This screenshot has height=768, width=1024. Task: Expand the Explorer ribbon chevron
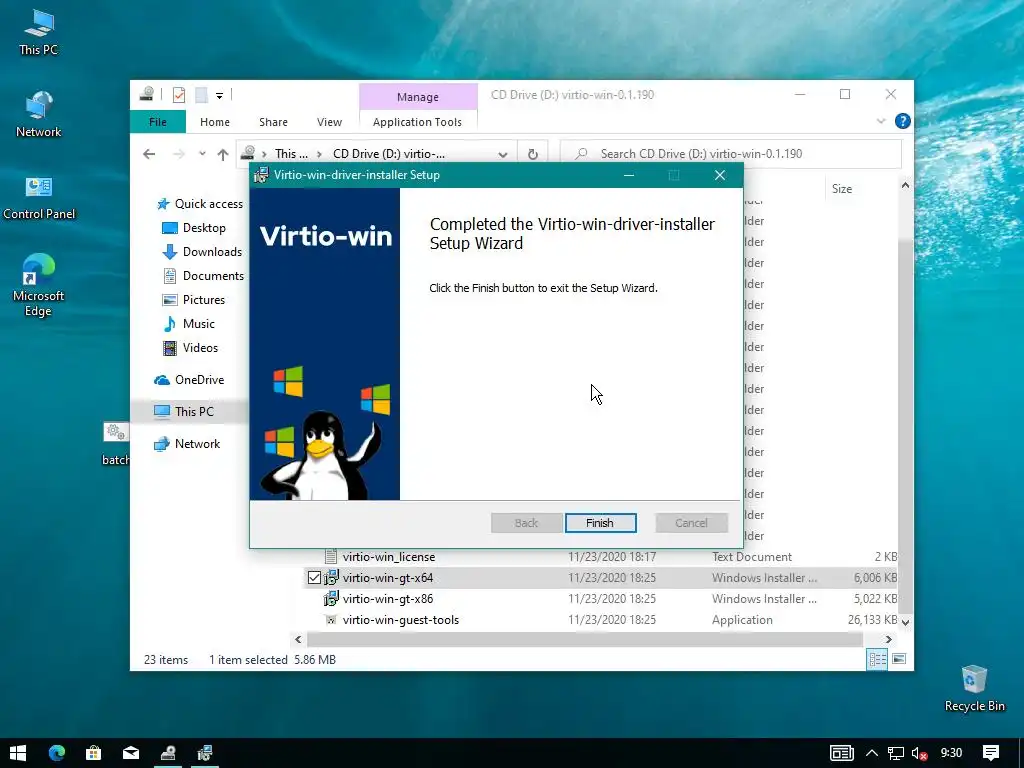(881, 121)
